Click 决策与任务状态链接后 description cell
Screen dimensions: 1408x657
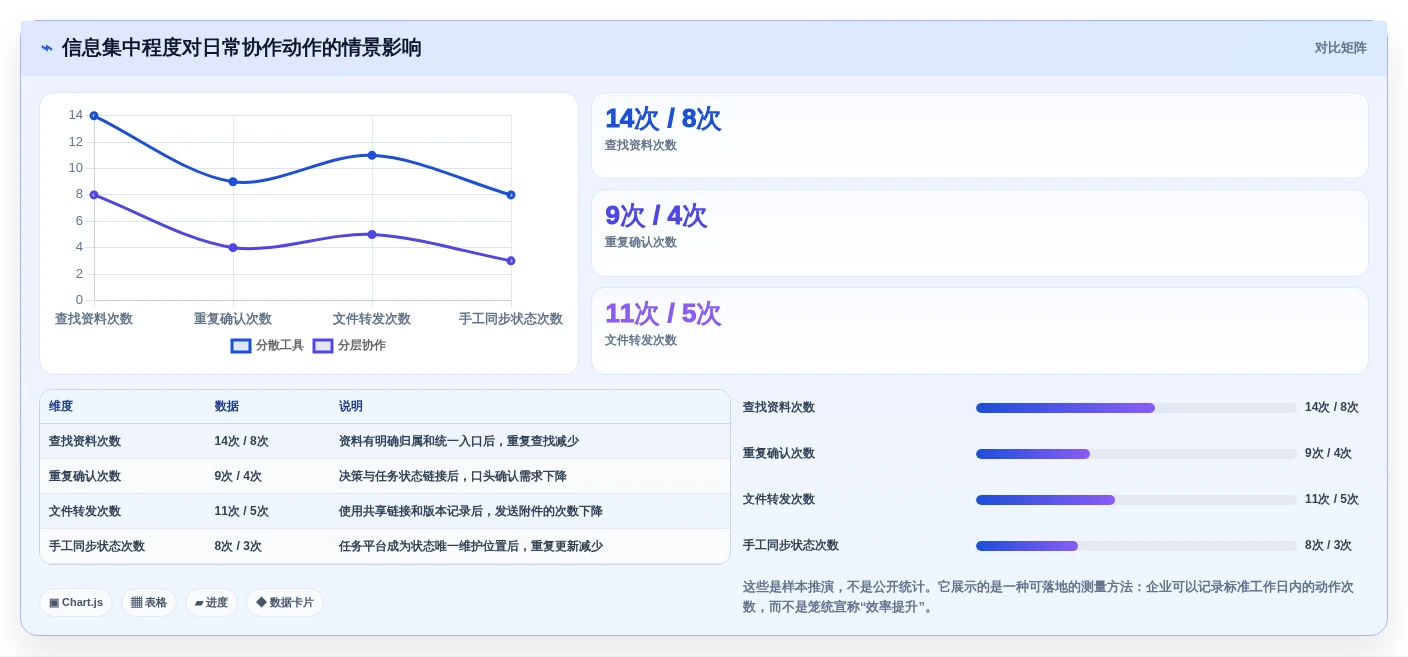click(x=453, y=476)
